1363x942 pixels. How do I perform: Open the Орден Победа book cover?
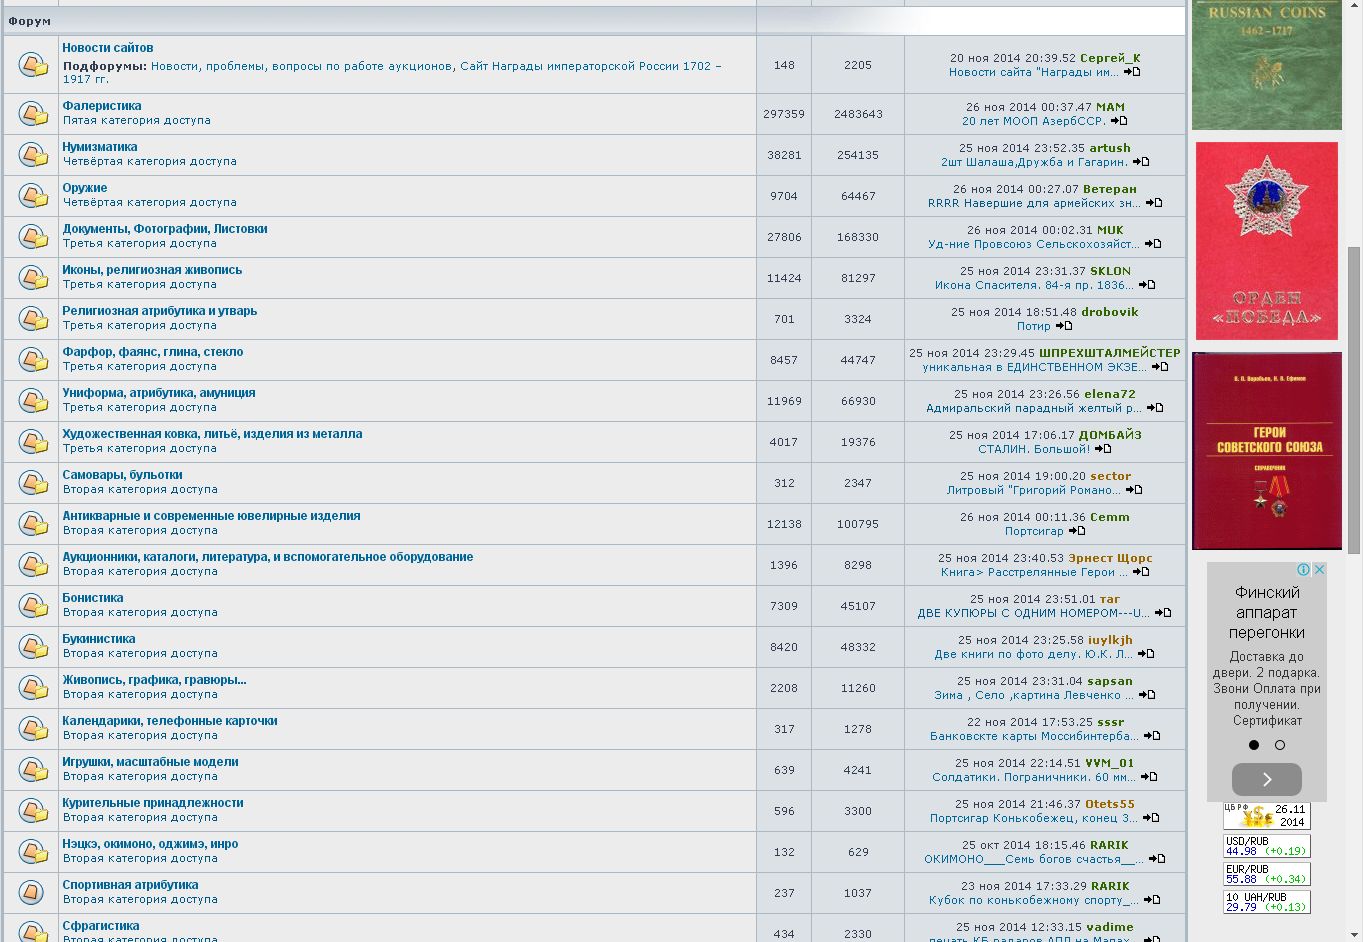point(1266,241)
